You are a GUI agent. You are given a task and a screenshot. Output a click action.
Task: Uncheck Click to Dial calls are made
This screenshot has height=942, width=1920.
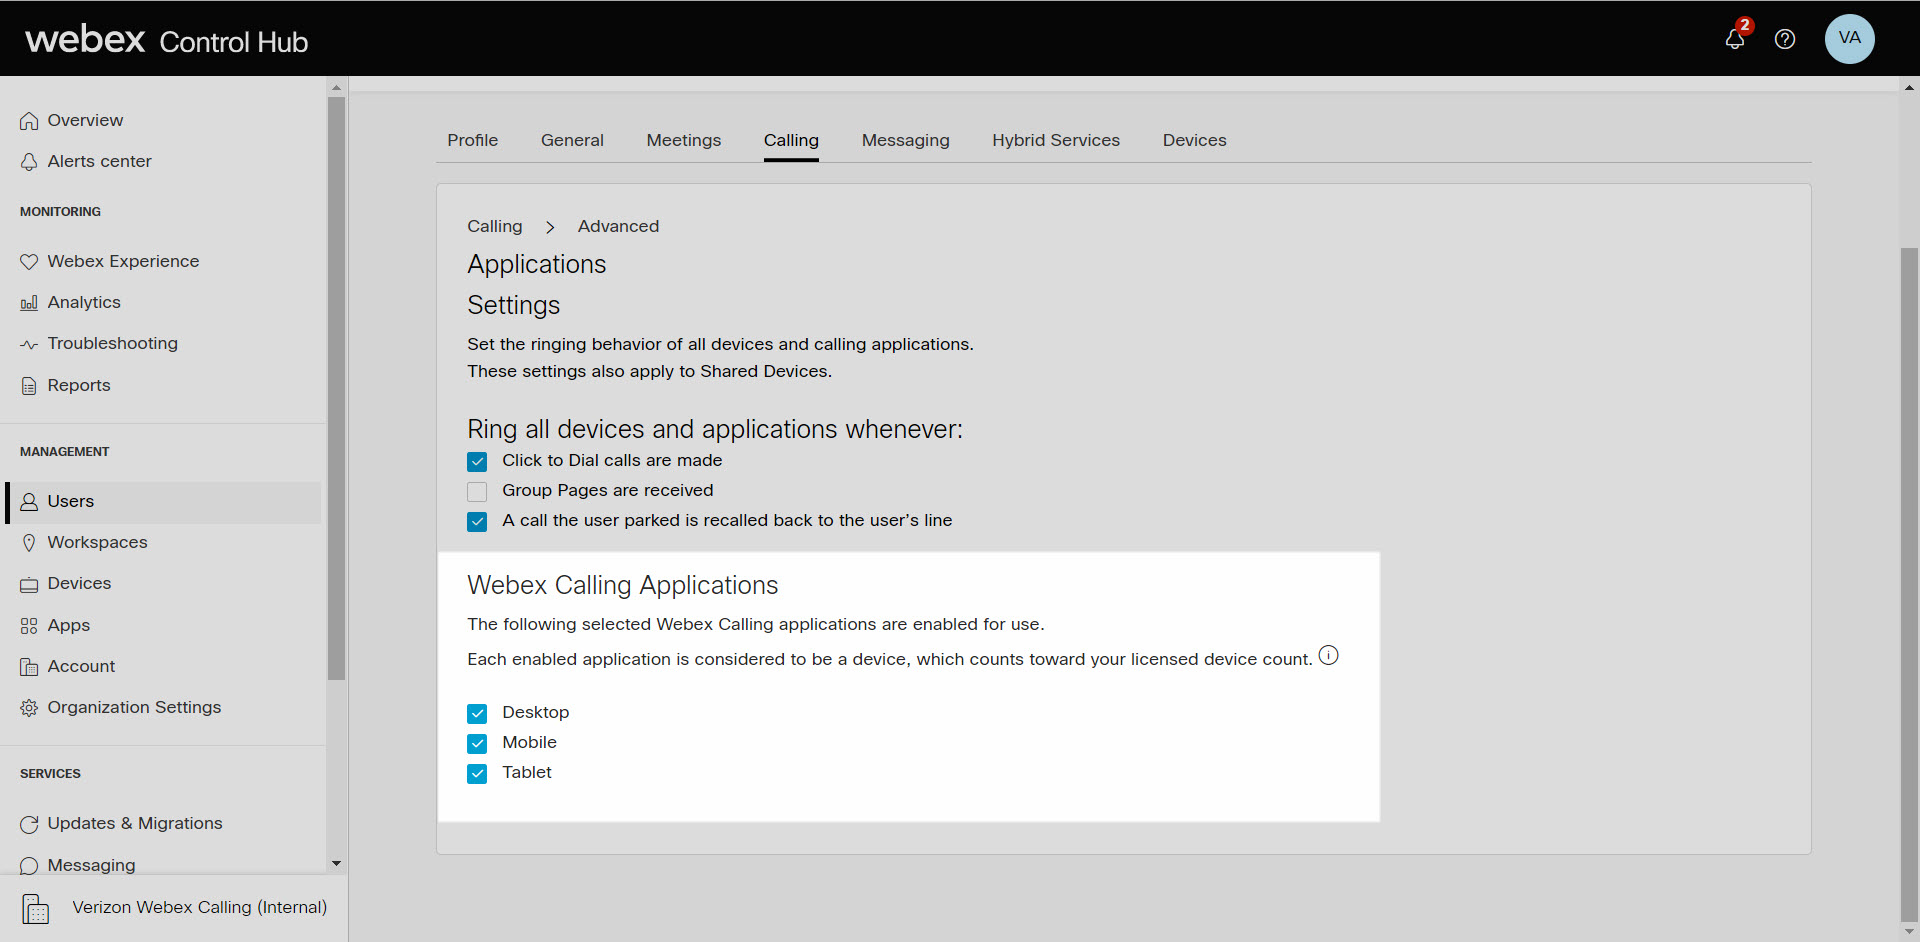[477, 461]
